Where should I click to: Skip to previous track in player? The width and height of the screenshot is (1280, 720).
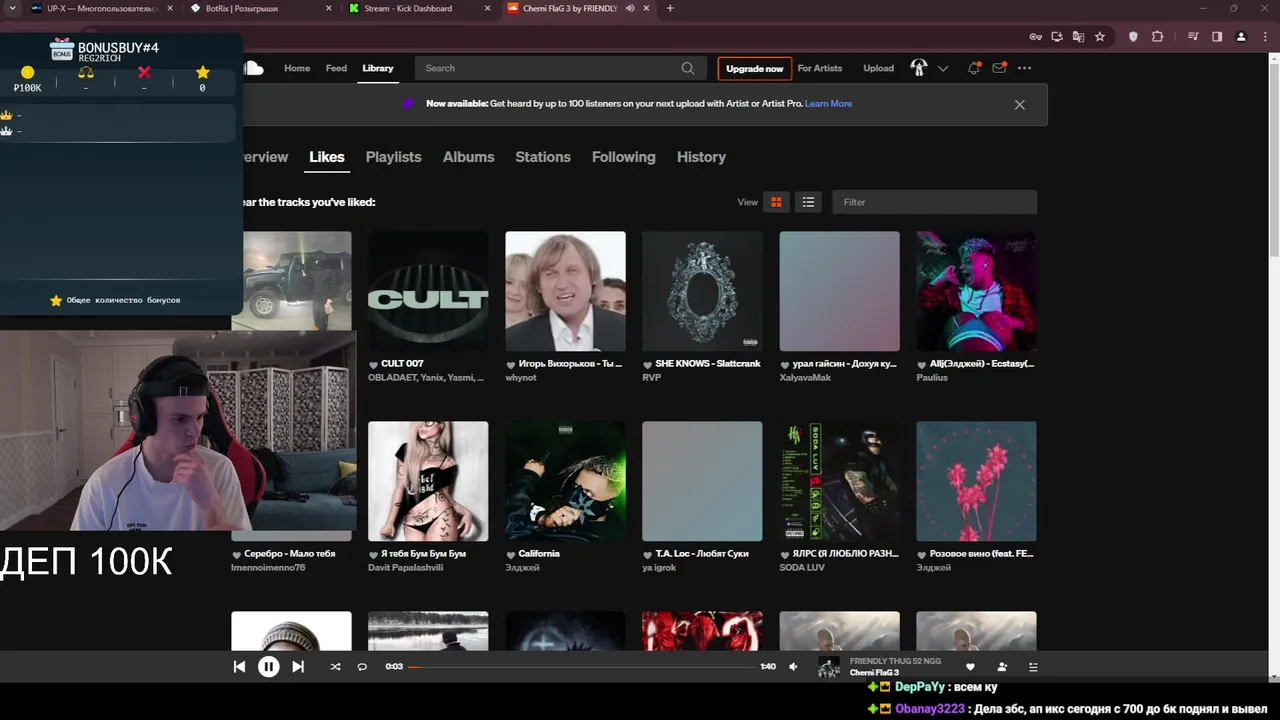click(x=239, y=667)
